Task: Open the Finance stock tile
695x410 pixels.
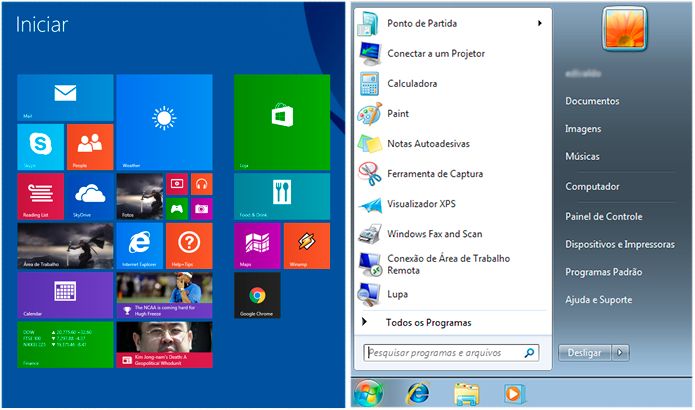Action: (65, 344)
